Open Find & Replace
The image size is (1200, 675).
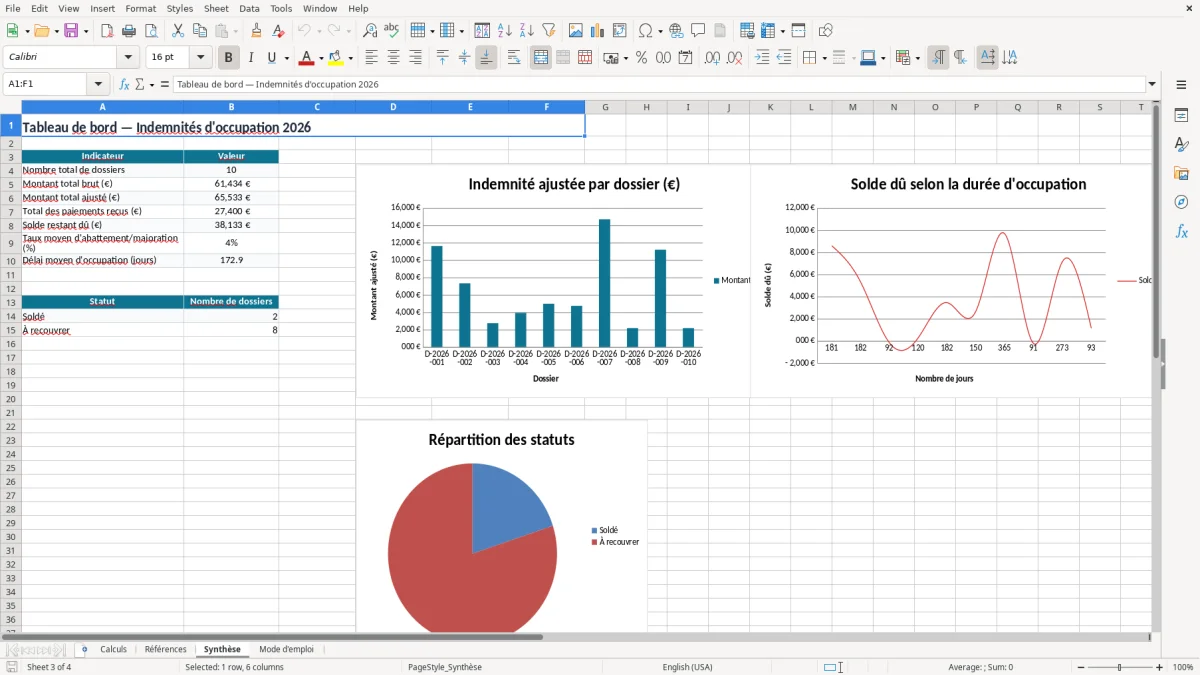coord(370,31)
